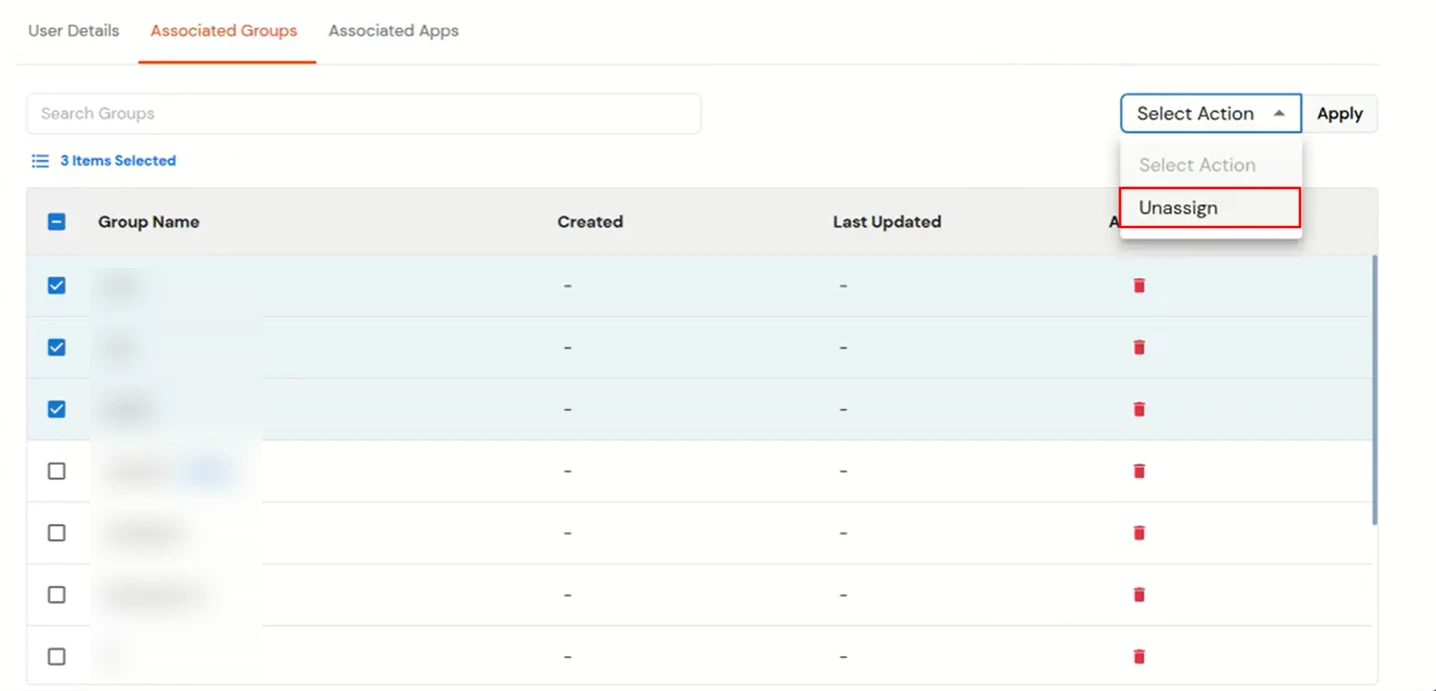The width and height of the screenshot is (1436, 691).
Task: Uncheck the first selected group checkbox
Action: (57, 286)
